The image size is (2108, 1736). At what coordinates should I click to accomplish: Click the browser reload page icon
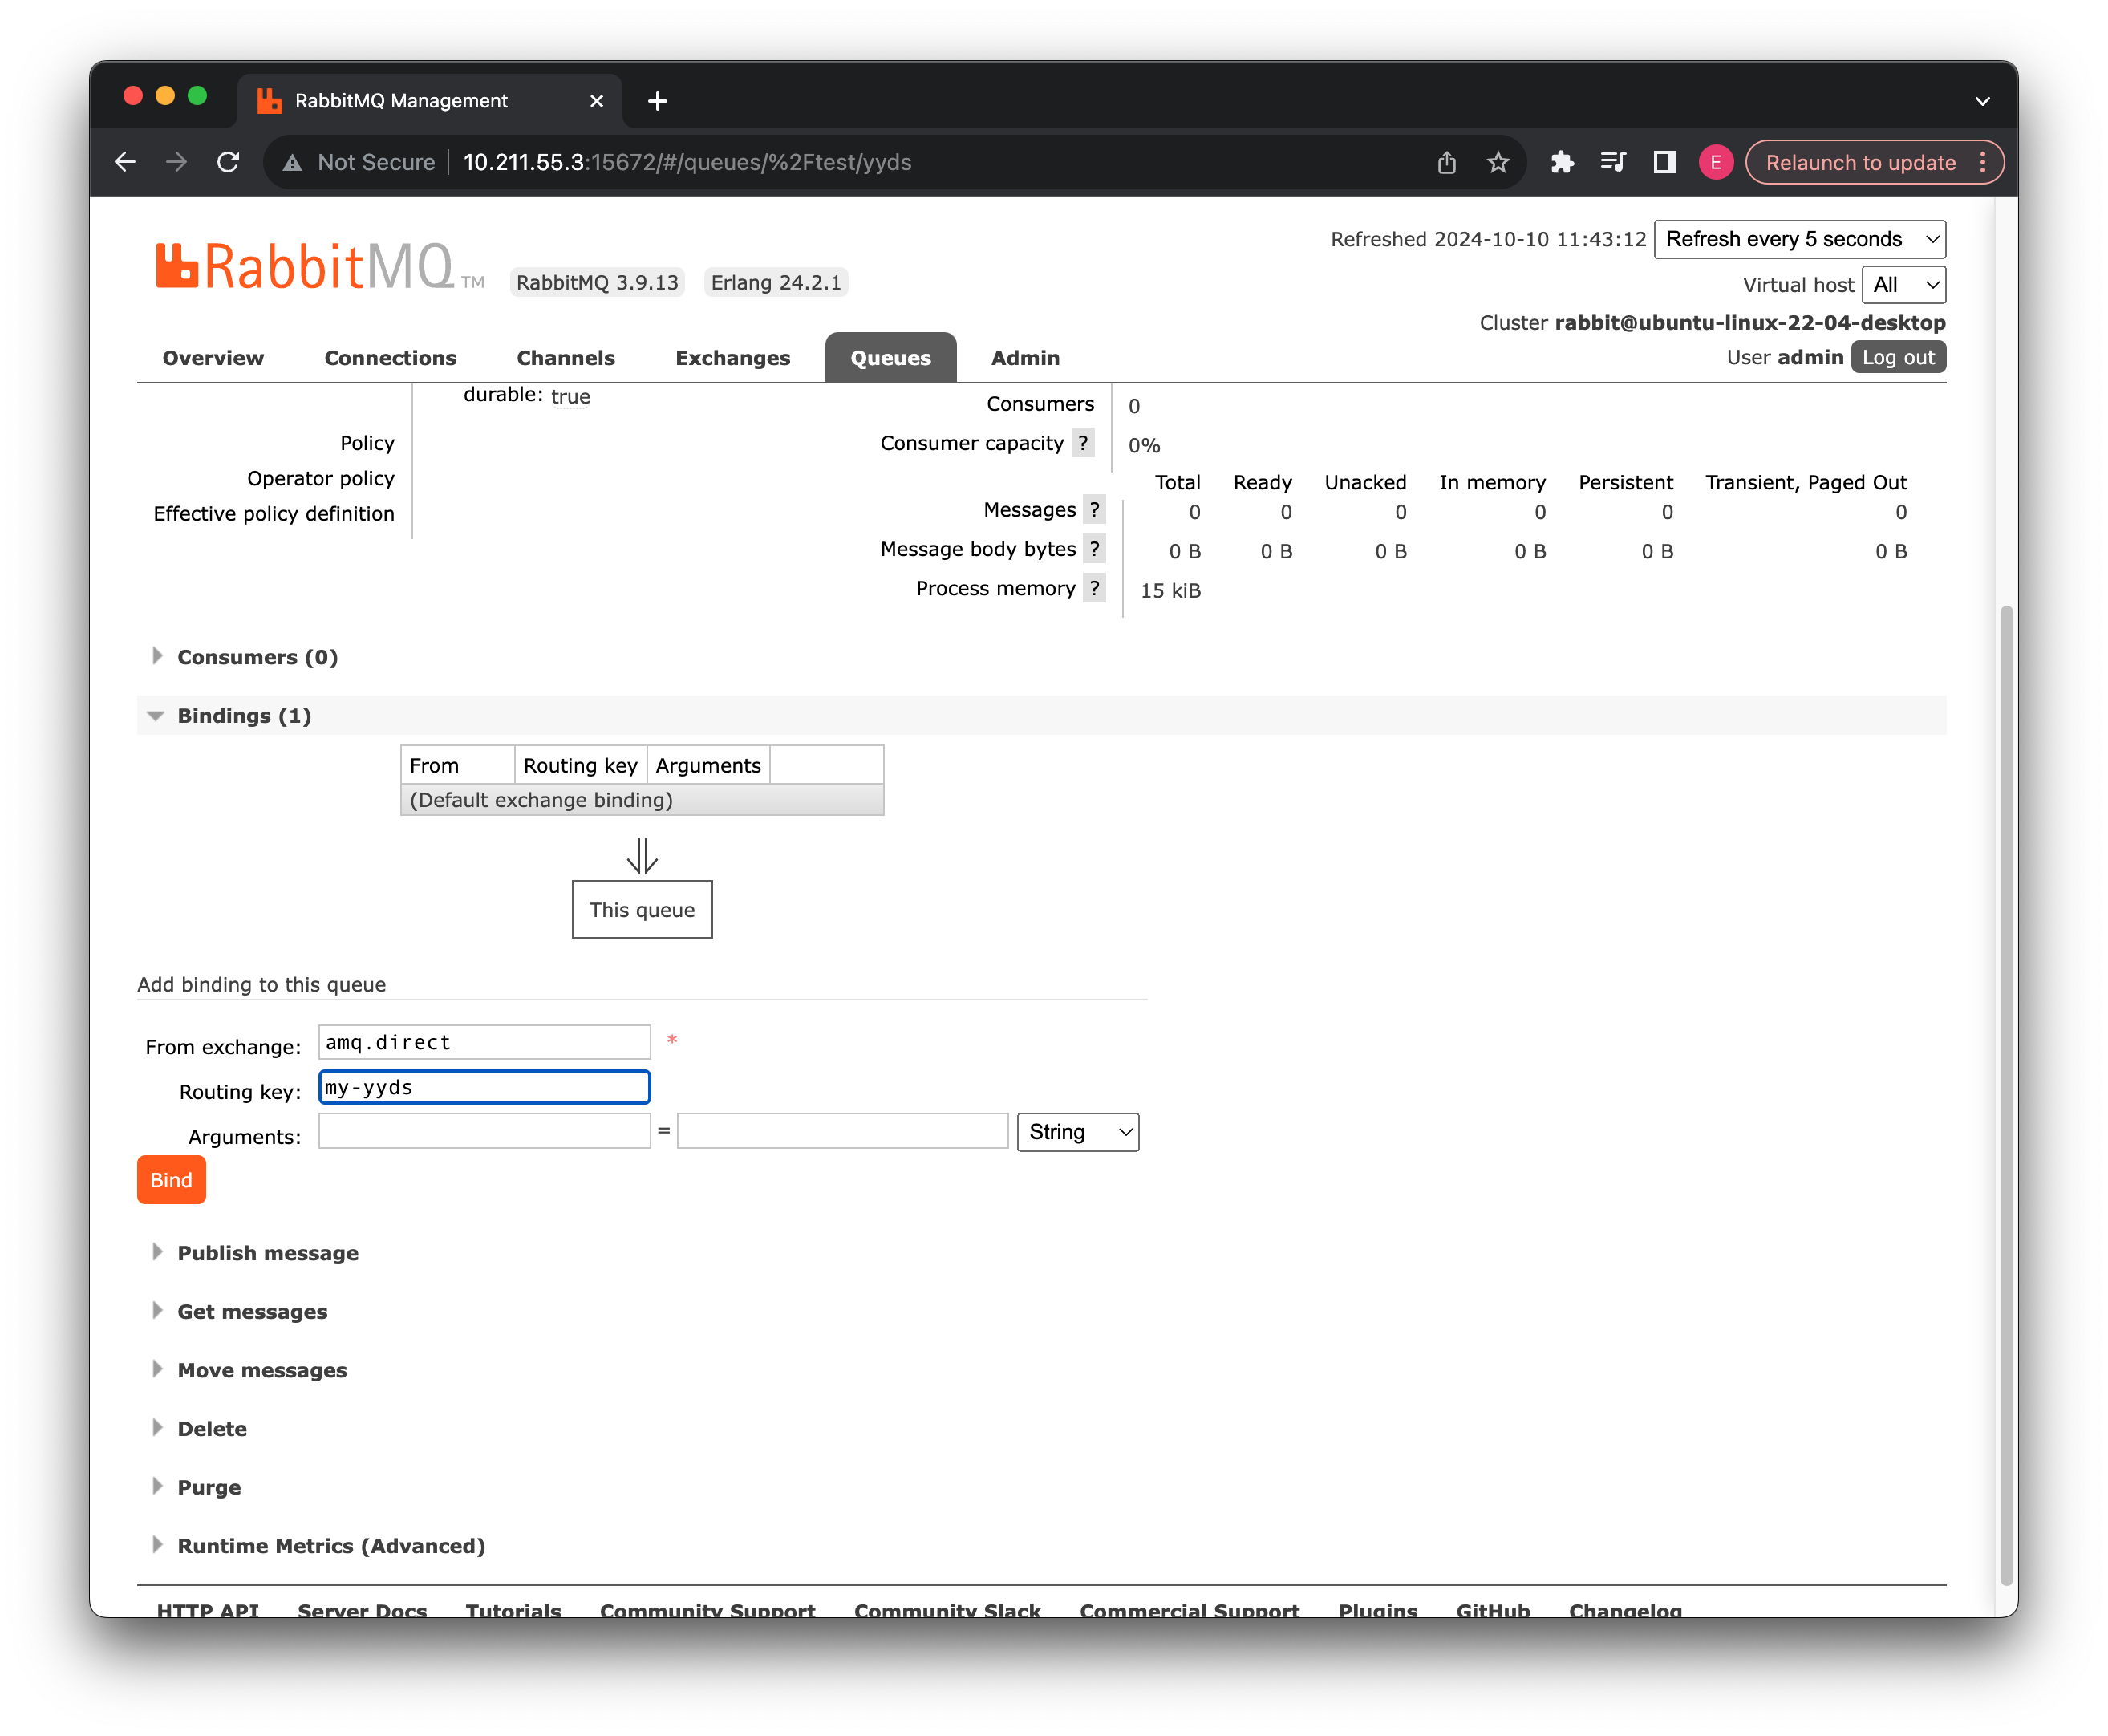click(x=228, y=162)
